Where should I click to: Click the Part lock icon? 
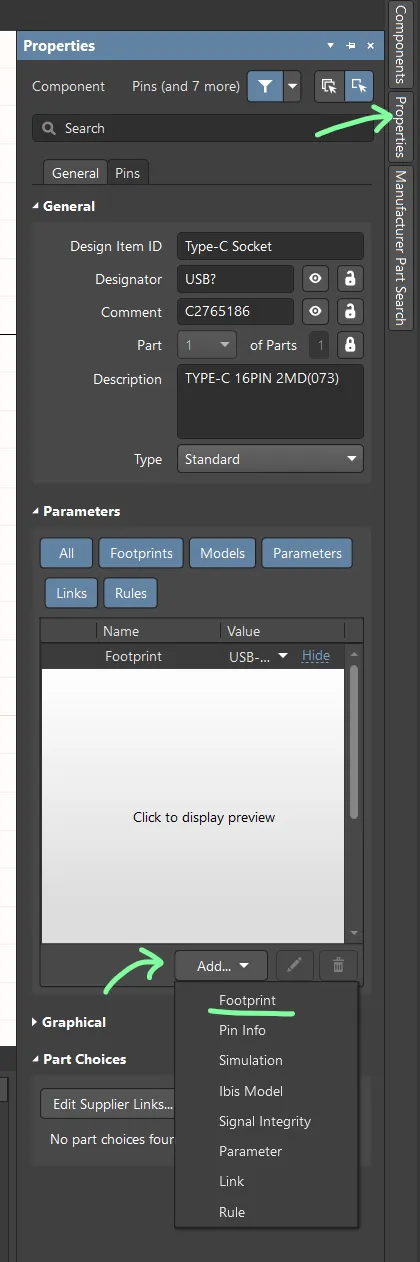[x=350, y=345]
